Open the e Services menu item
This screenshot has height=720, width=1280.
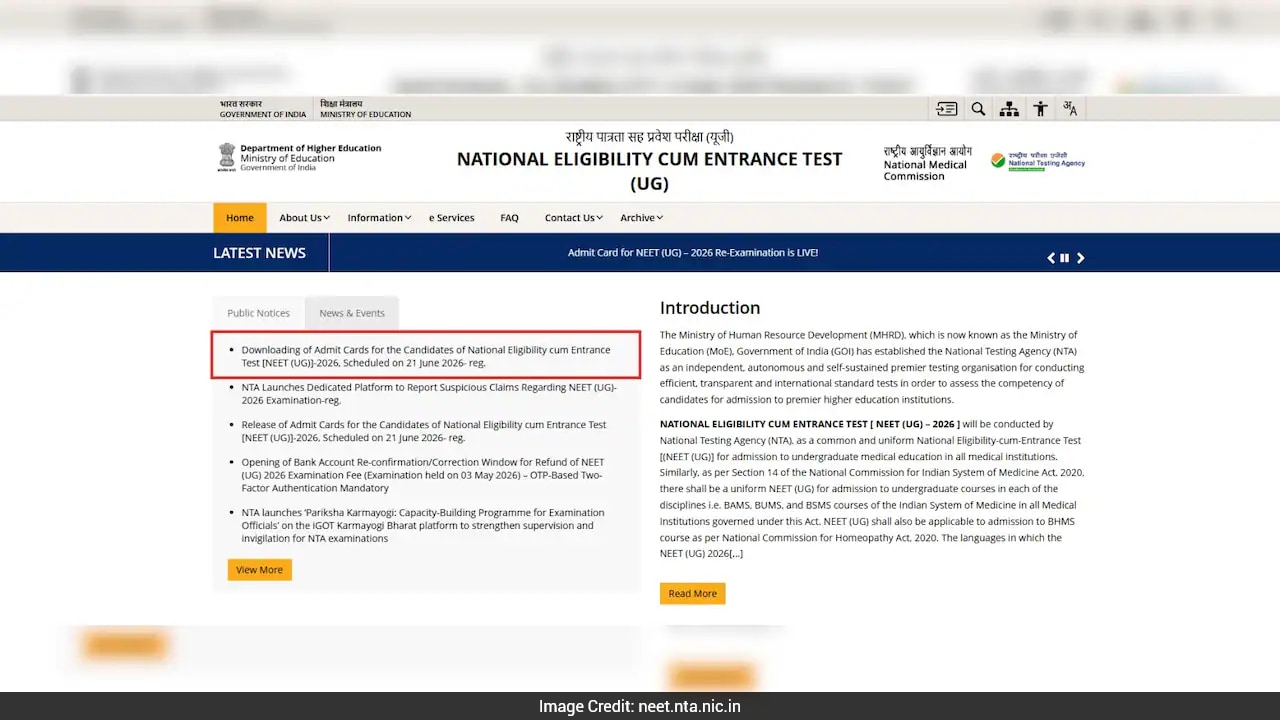tap(452, 218)
